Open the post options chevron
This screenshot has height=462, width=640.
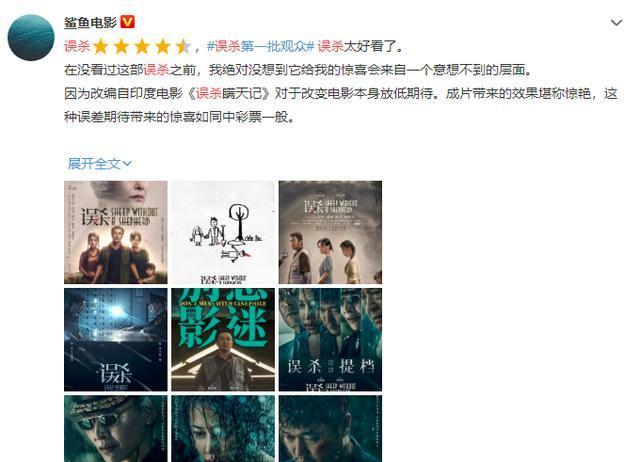[x=616, y=22]
